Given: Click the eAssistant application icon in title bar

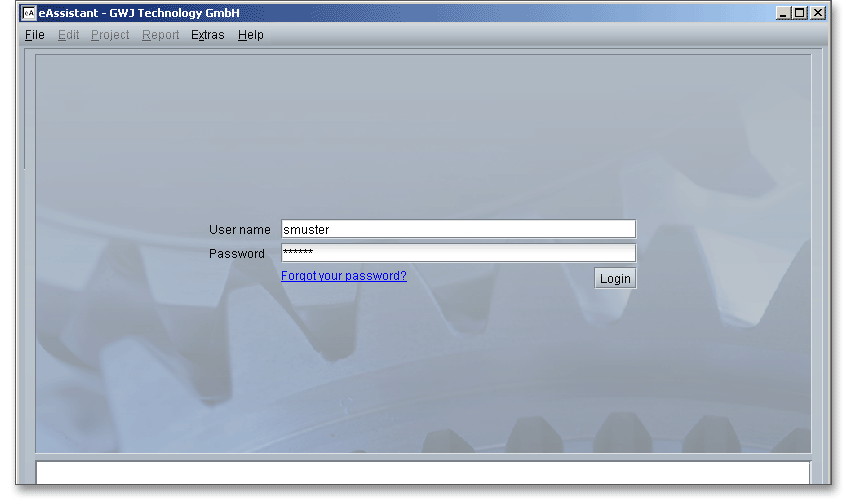Looking at the screenshot, I should (x=29, y=14).
